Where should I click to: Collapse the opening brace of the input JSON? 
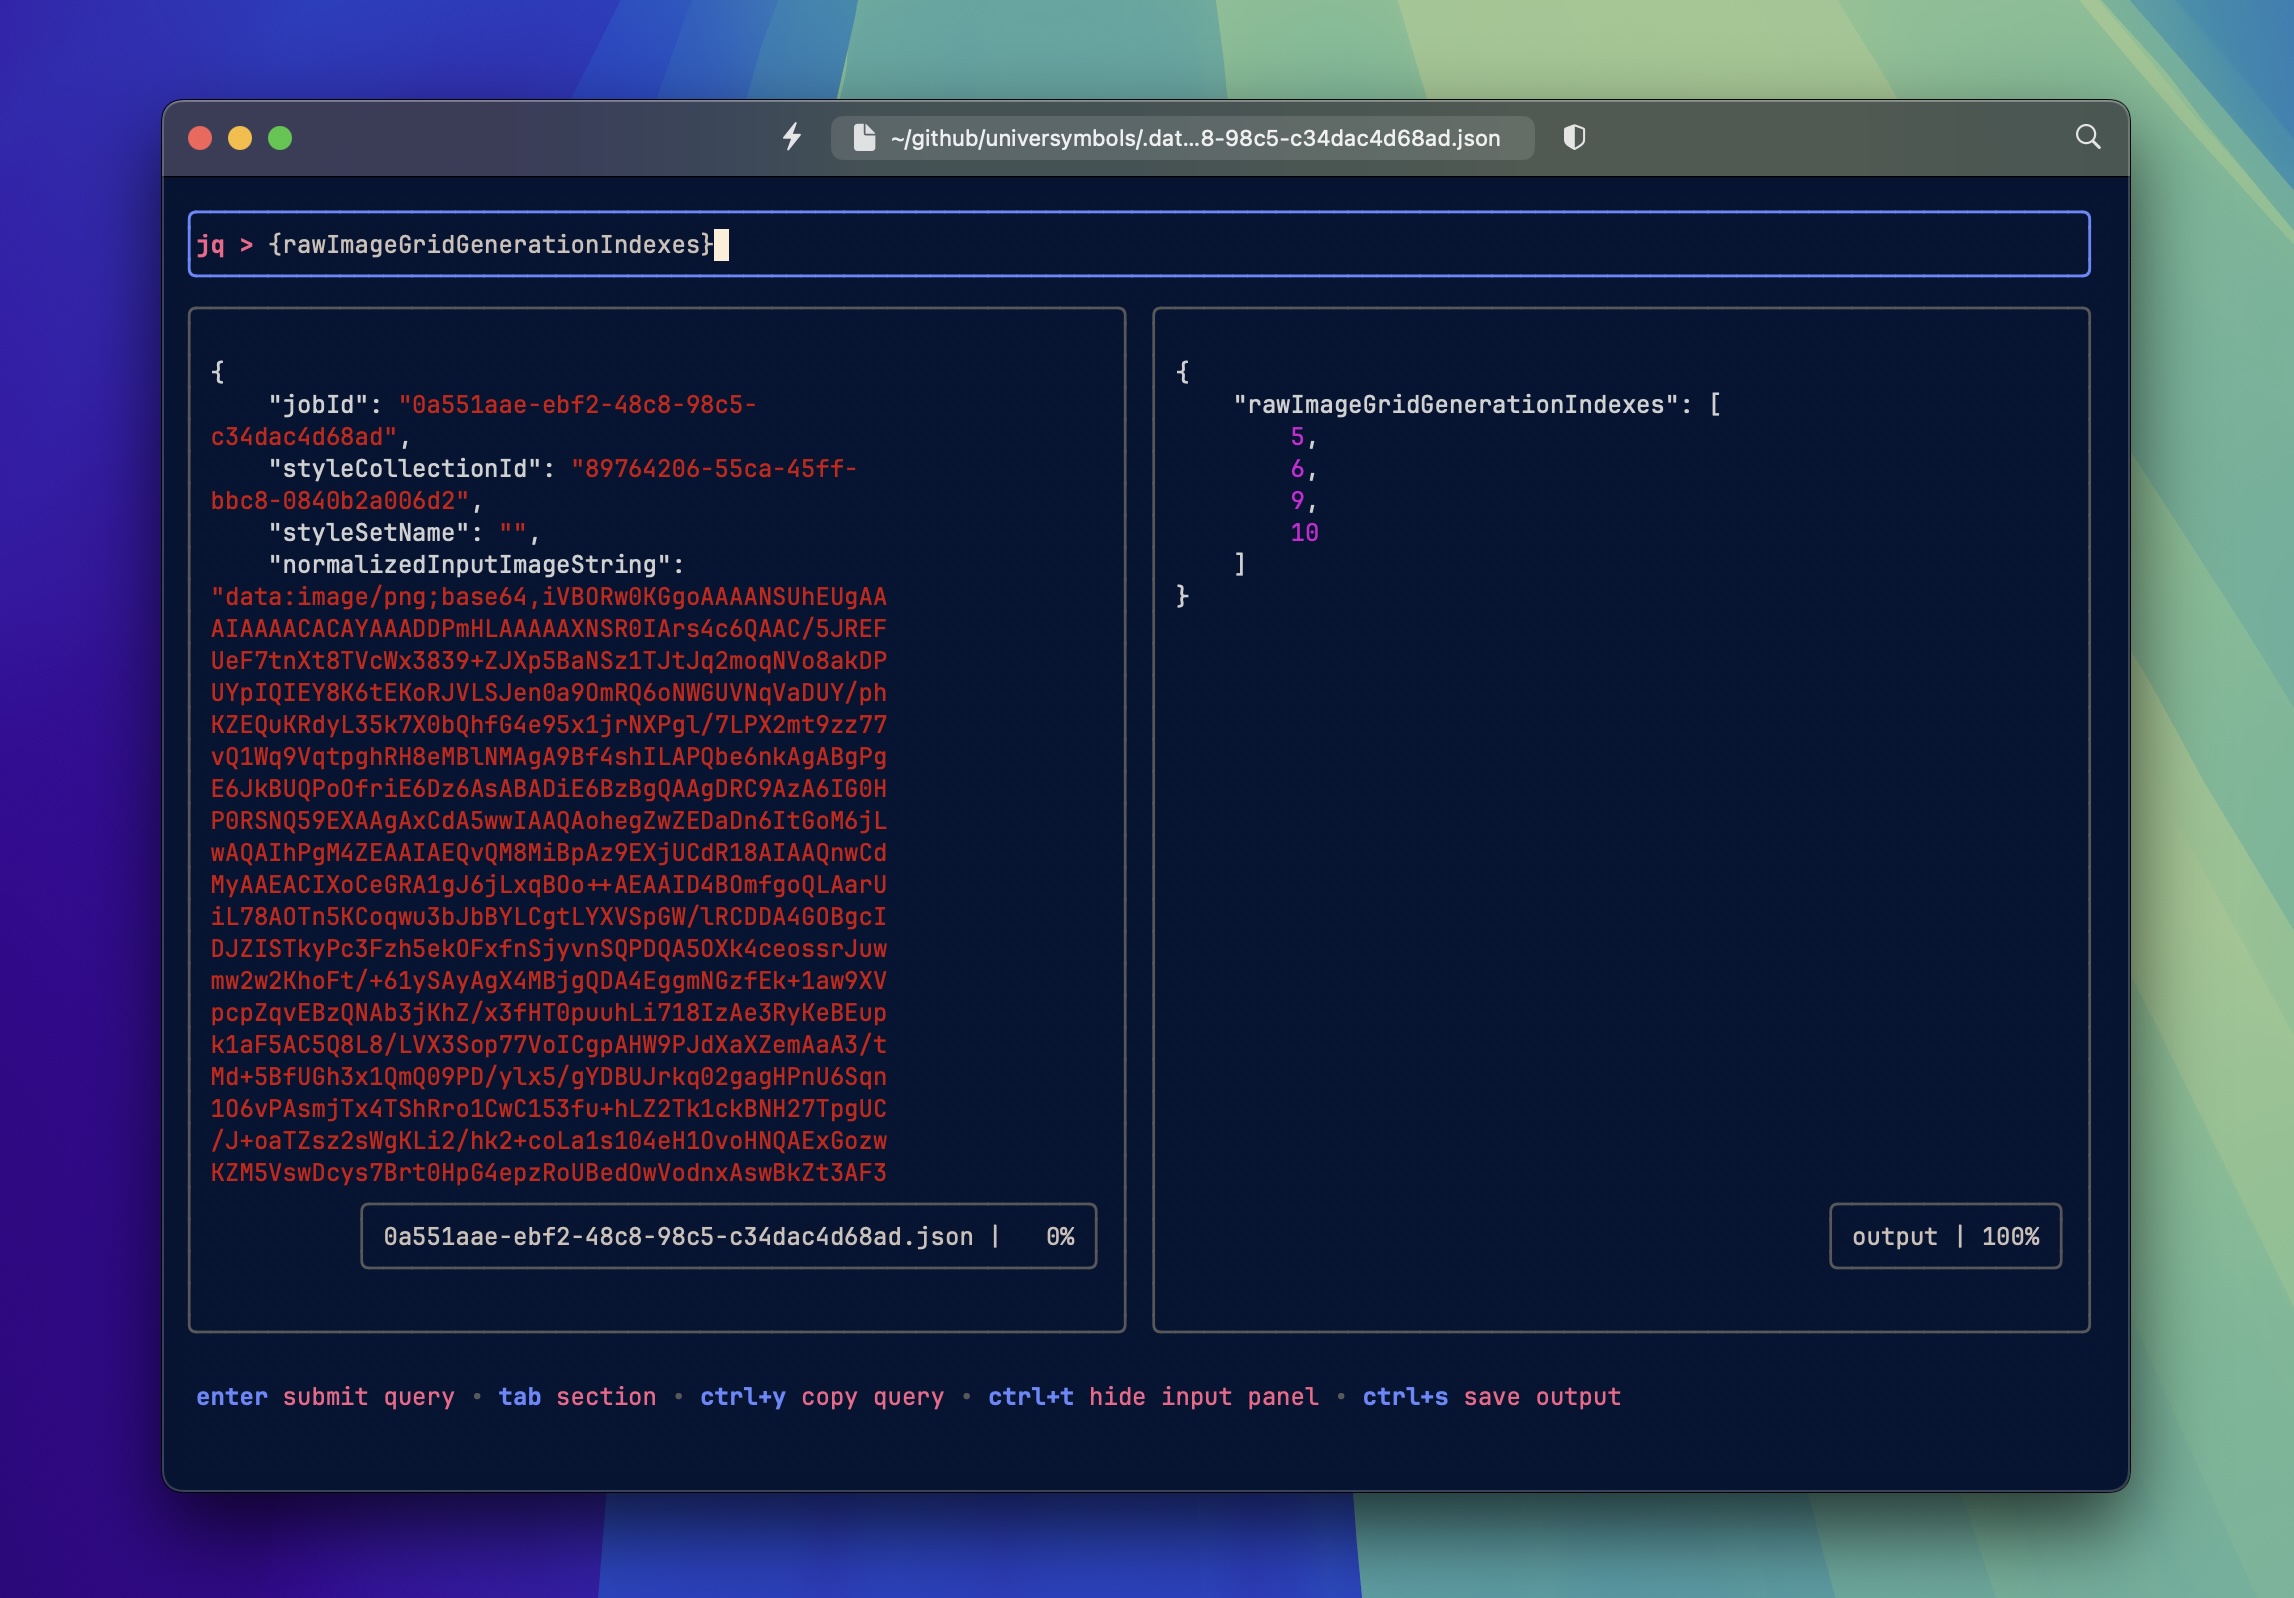(x=216, y=370)
